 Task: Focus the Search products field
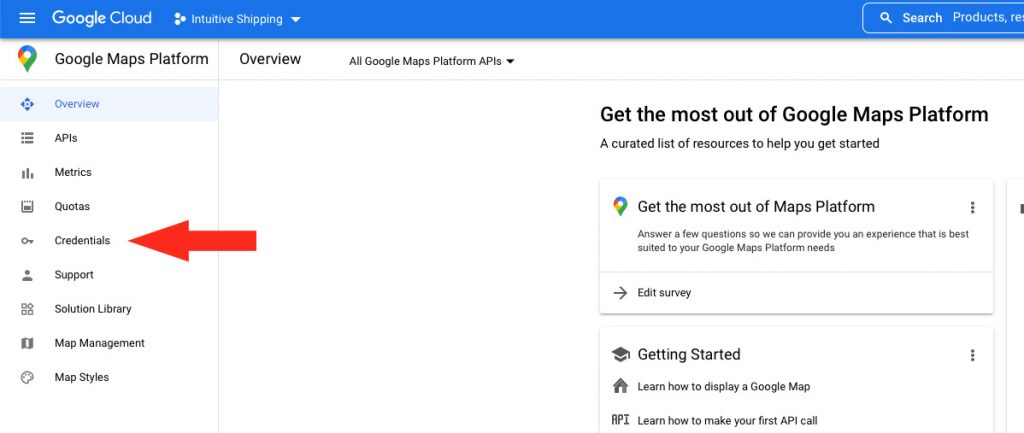[x=944, y=18]
